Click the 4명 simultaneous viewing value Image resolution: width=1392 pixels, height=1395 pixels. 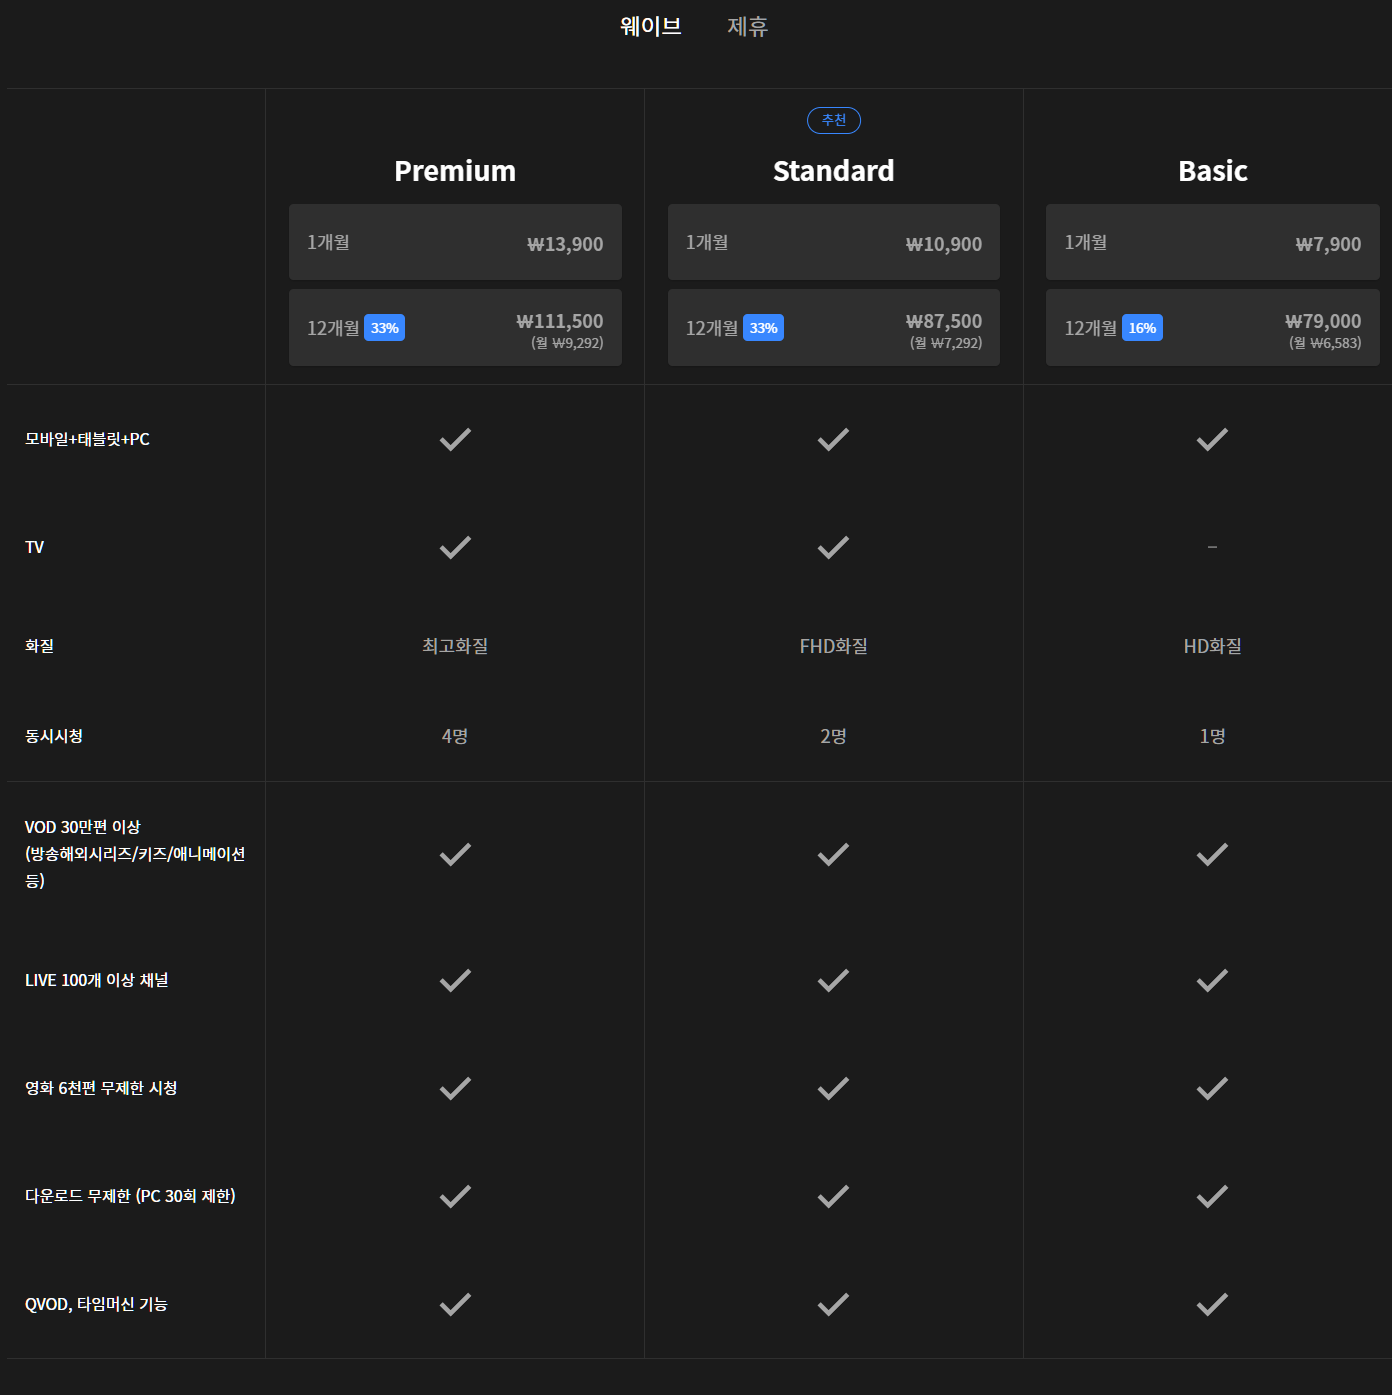click(455, 736)
